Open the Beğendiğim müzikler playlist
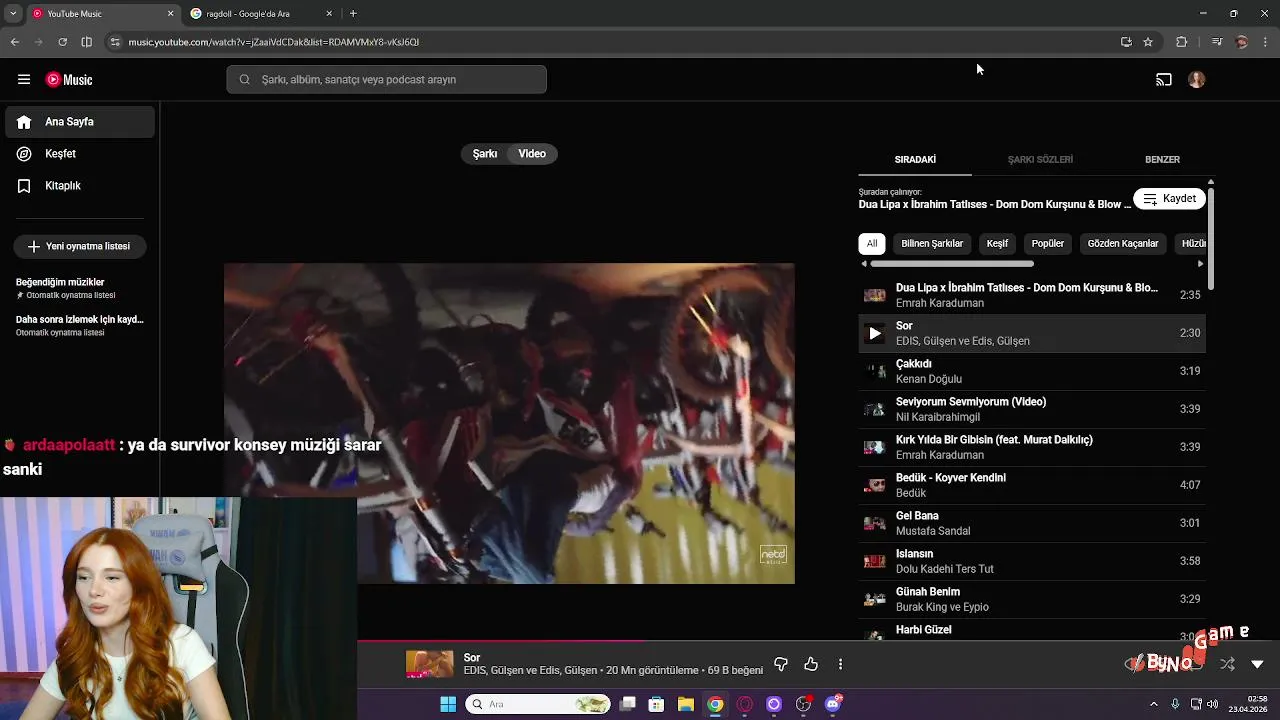Viewport: 1280px width, 720px height. (x=80, y=288)
